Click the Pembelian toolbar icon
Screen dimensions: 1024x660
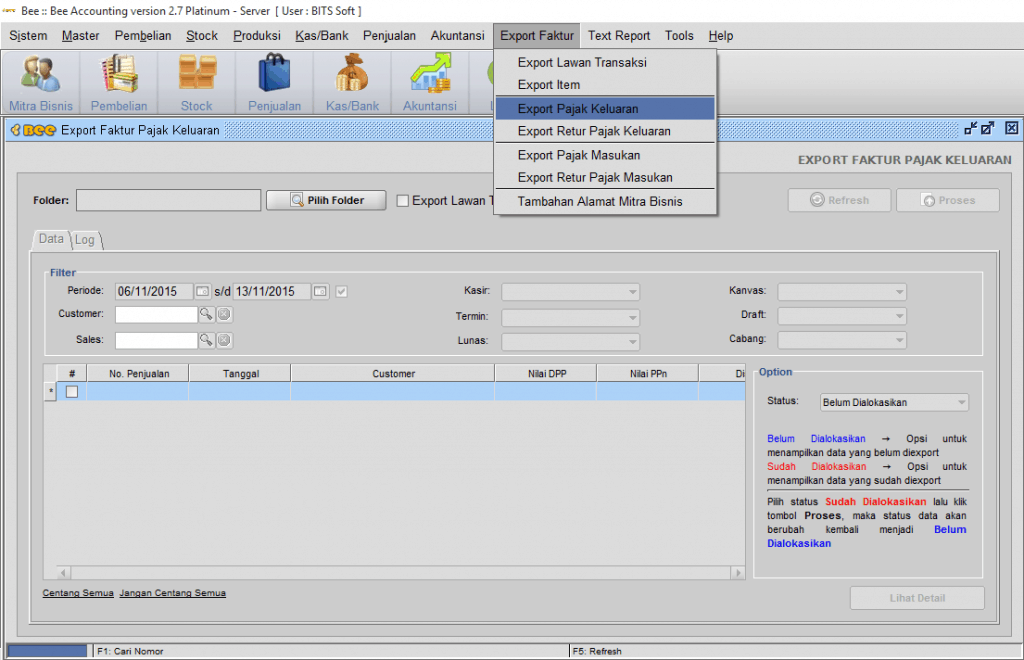(x=119, y=82)
